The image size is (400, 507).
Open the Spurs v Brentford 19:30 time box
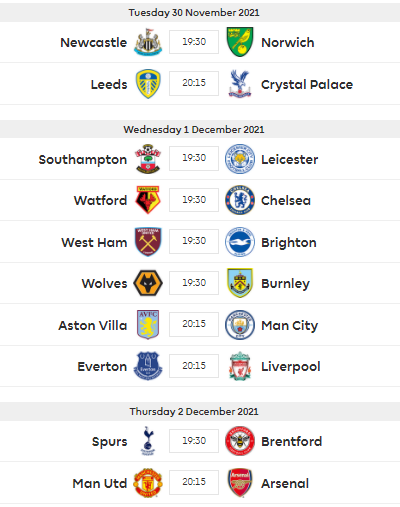(x=194, y=441)
